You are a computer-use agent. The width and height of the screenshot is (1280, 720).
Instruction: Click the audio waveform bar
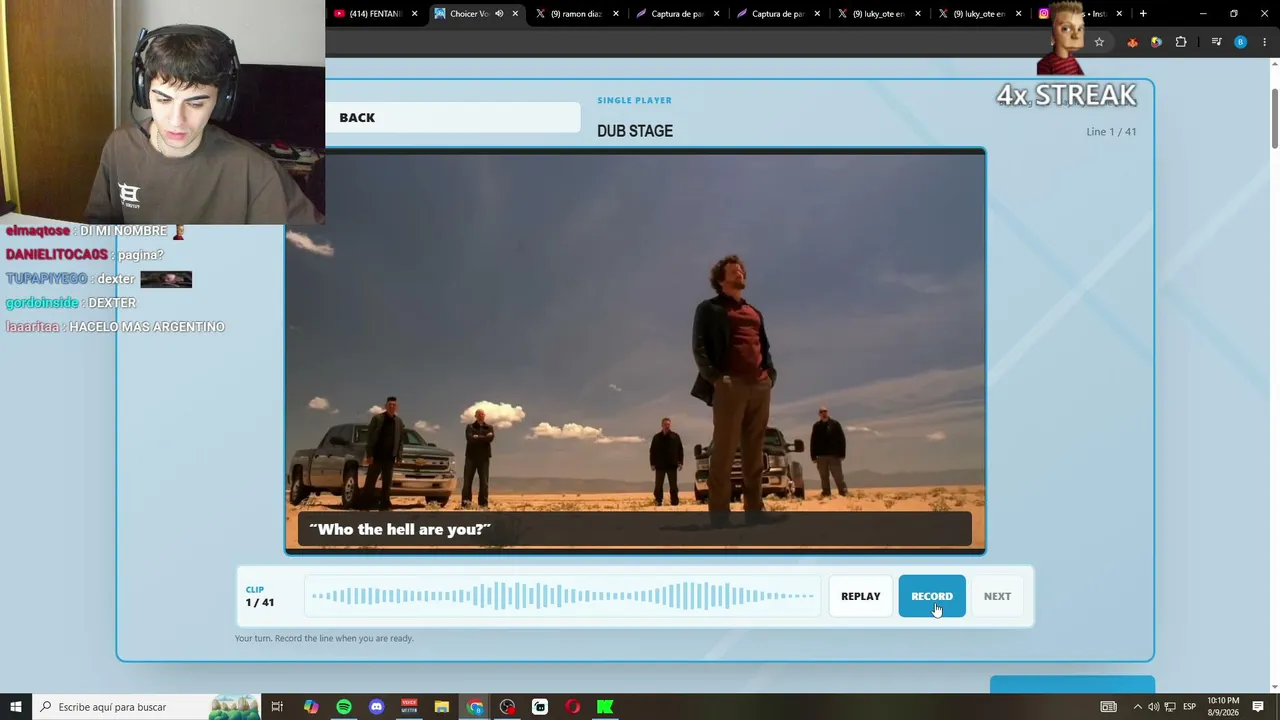pyautogui.click(x=563, y=596)
